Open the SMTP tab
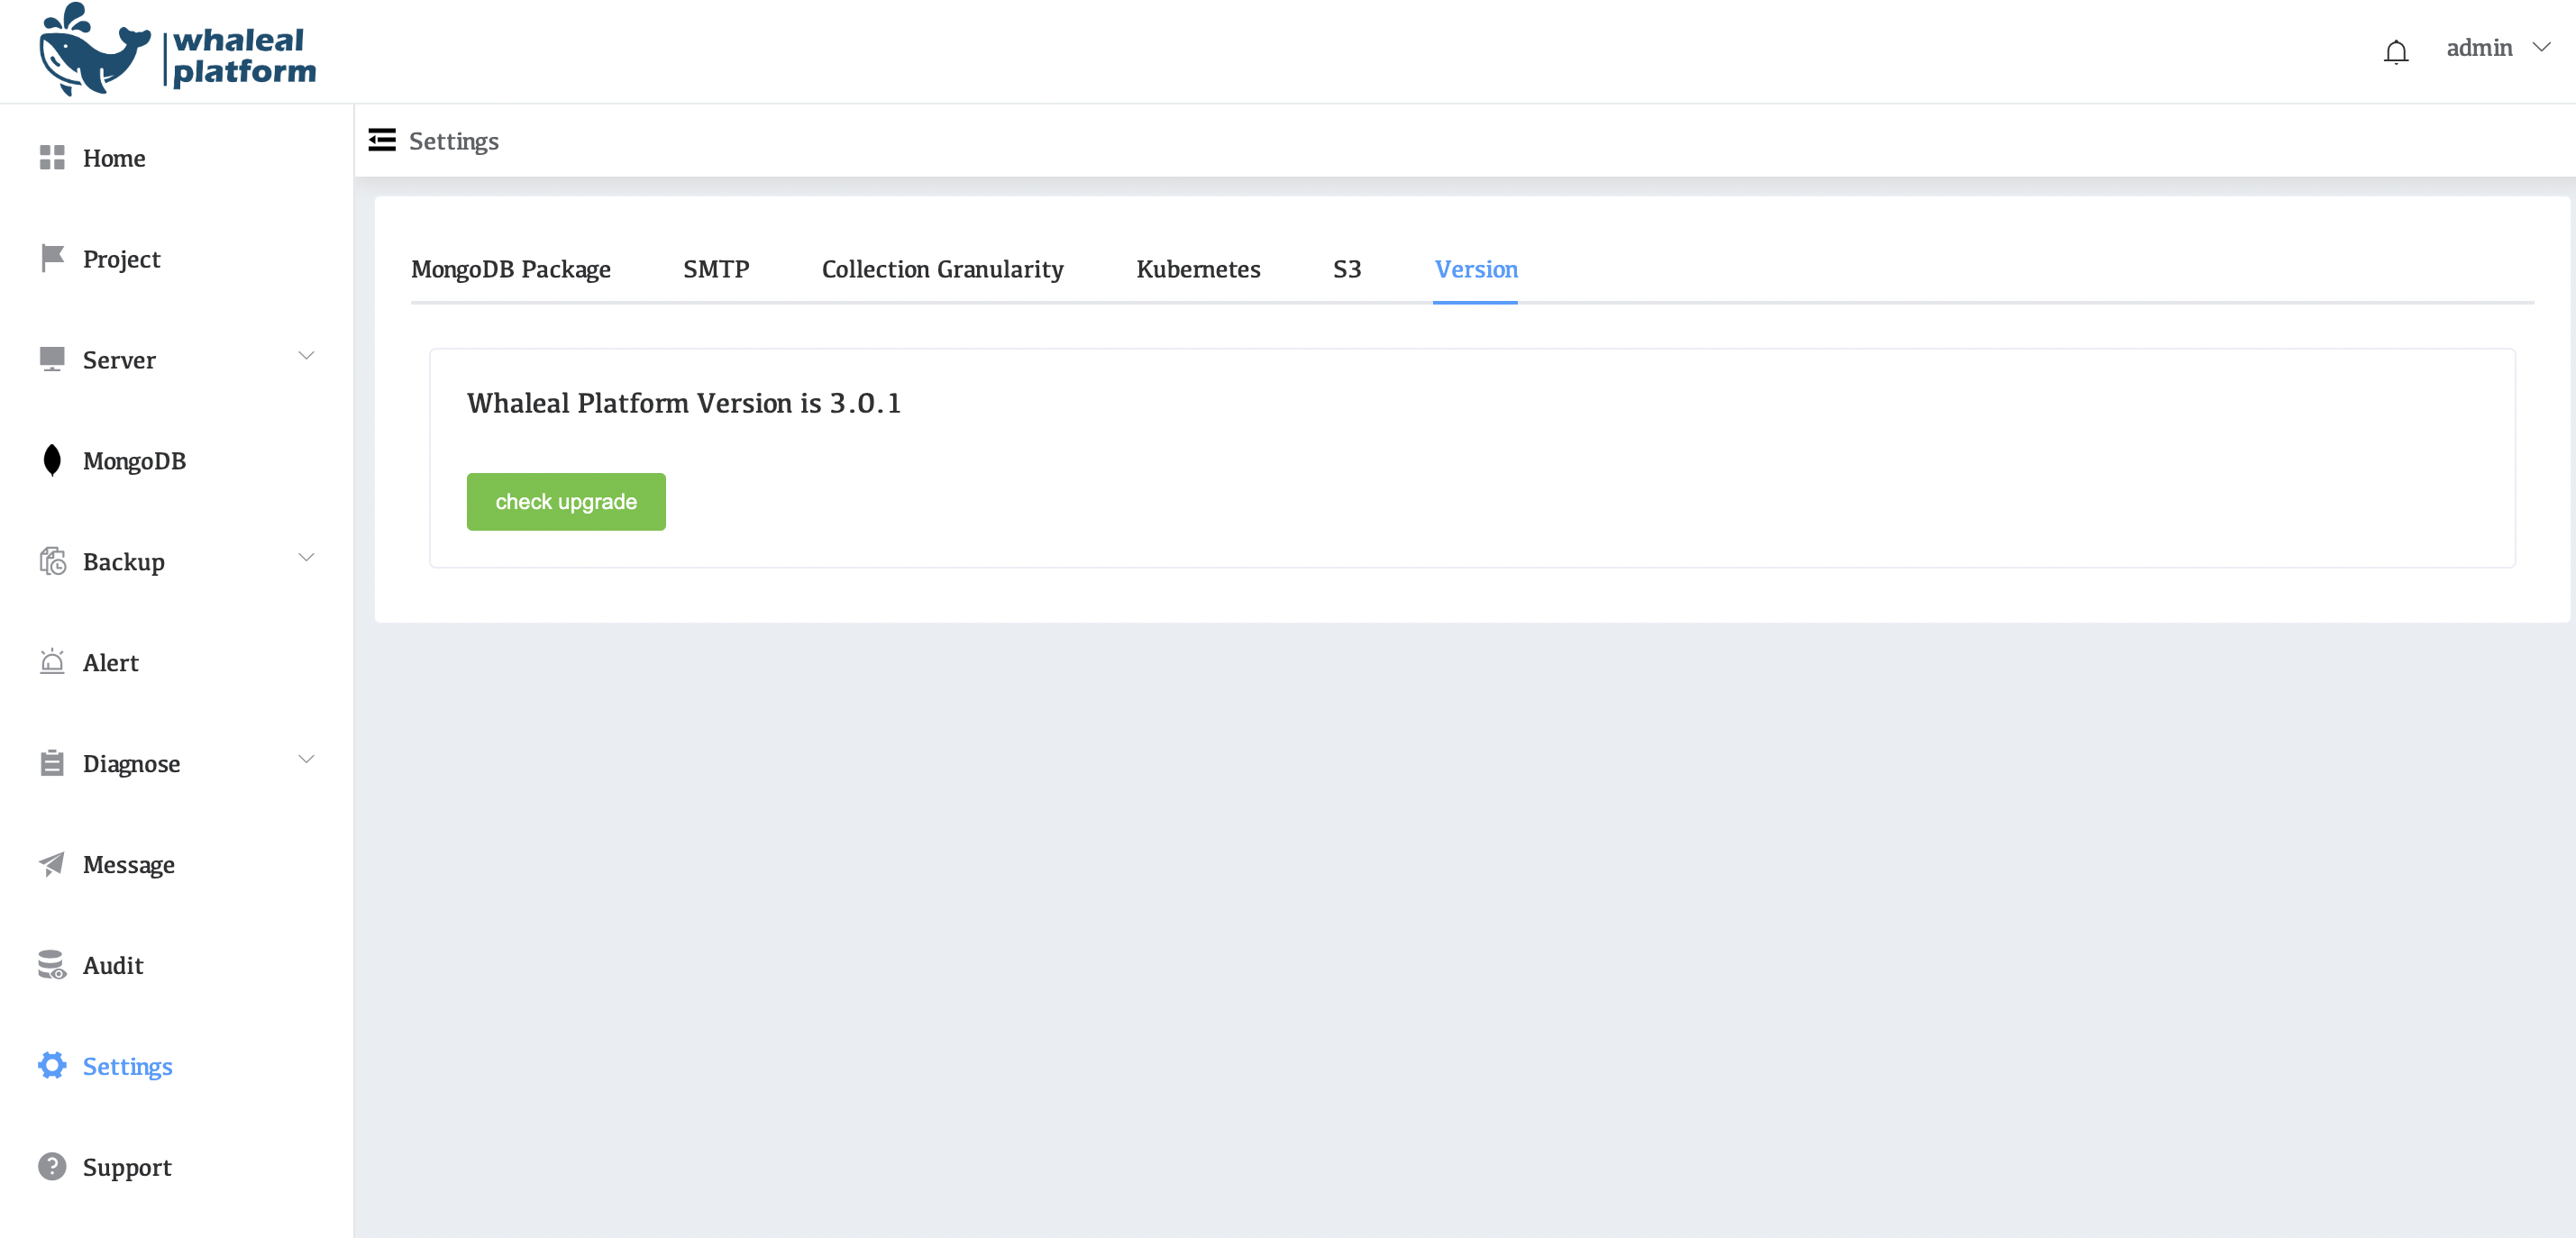2576x1238 pixels. tap(715, 270)
